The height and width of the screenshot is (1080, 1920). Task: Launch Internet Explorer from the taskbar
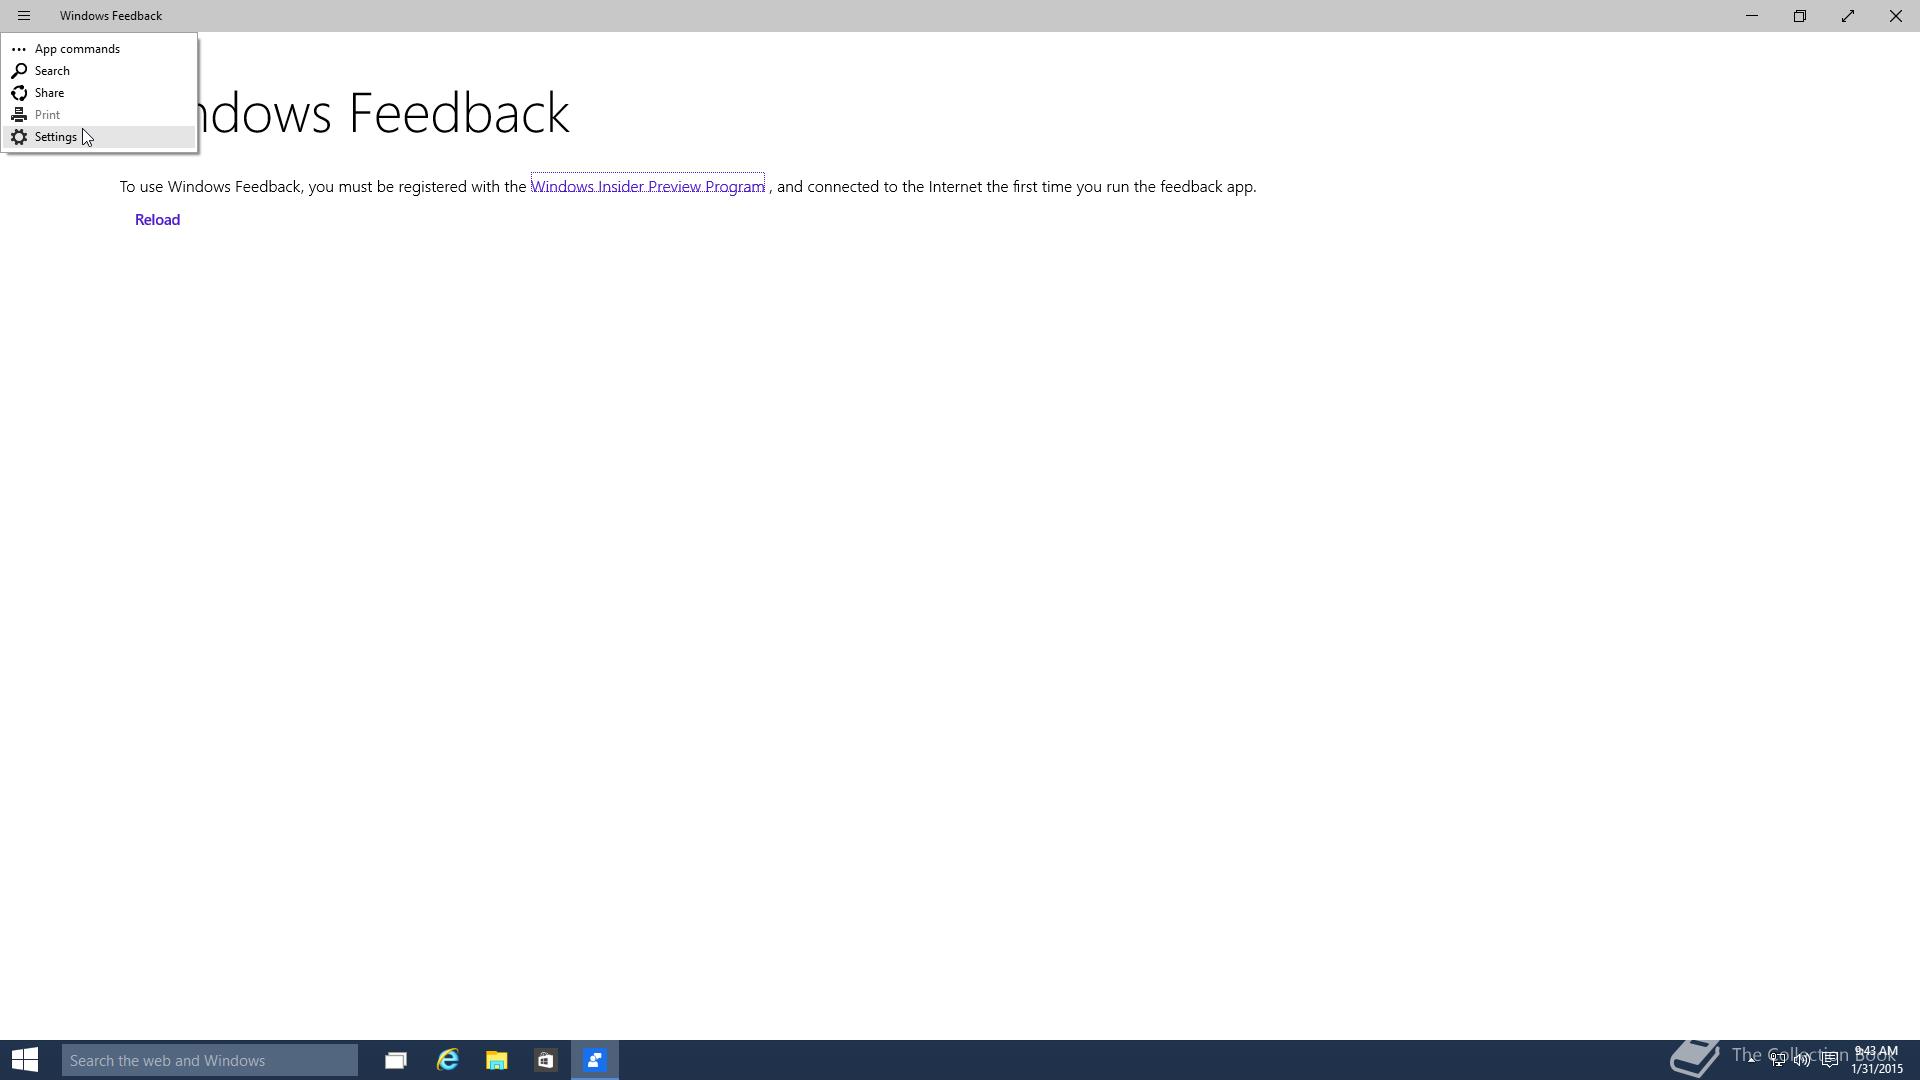point(447,1060)
